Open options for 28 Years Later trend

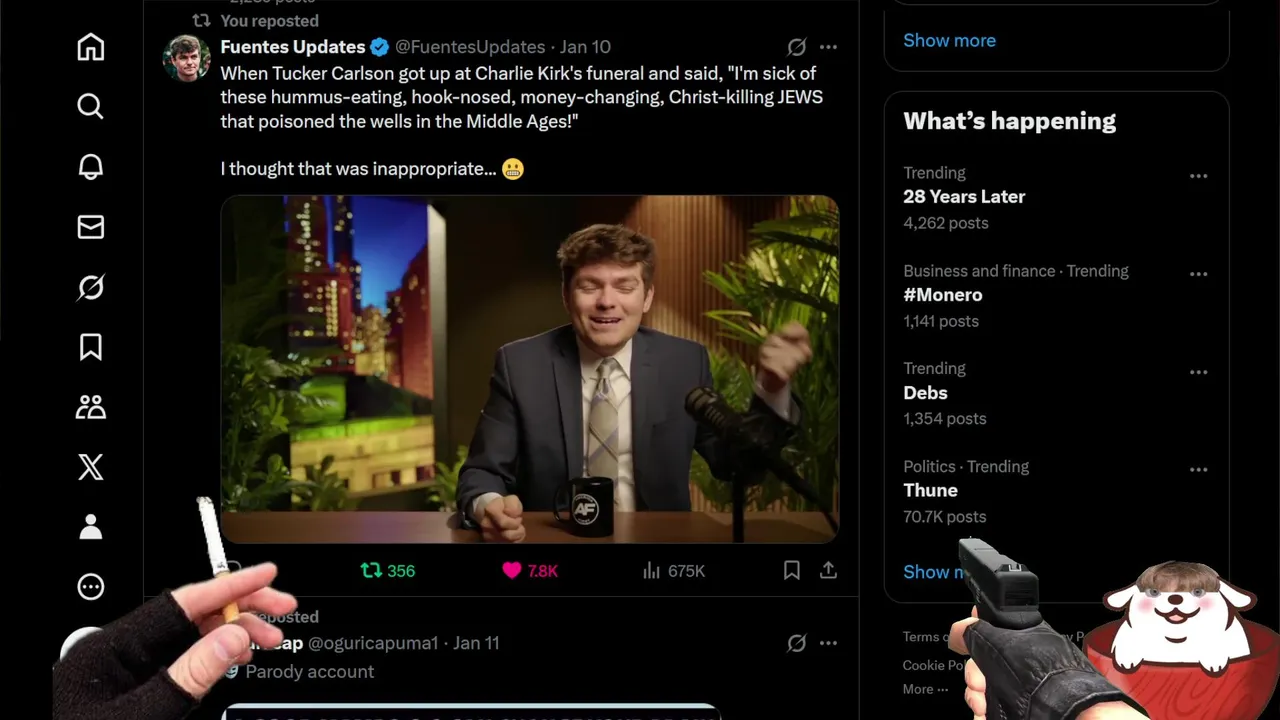pos(1198,176)
